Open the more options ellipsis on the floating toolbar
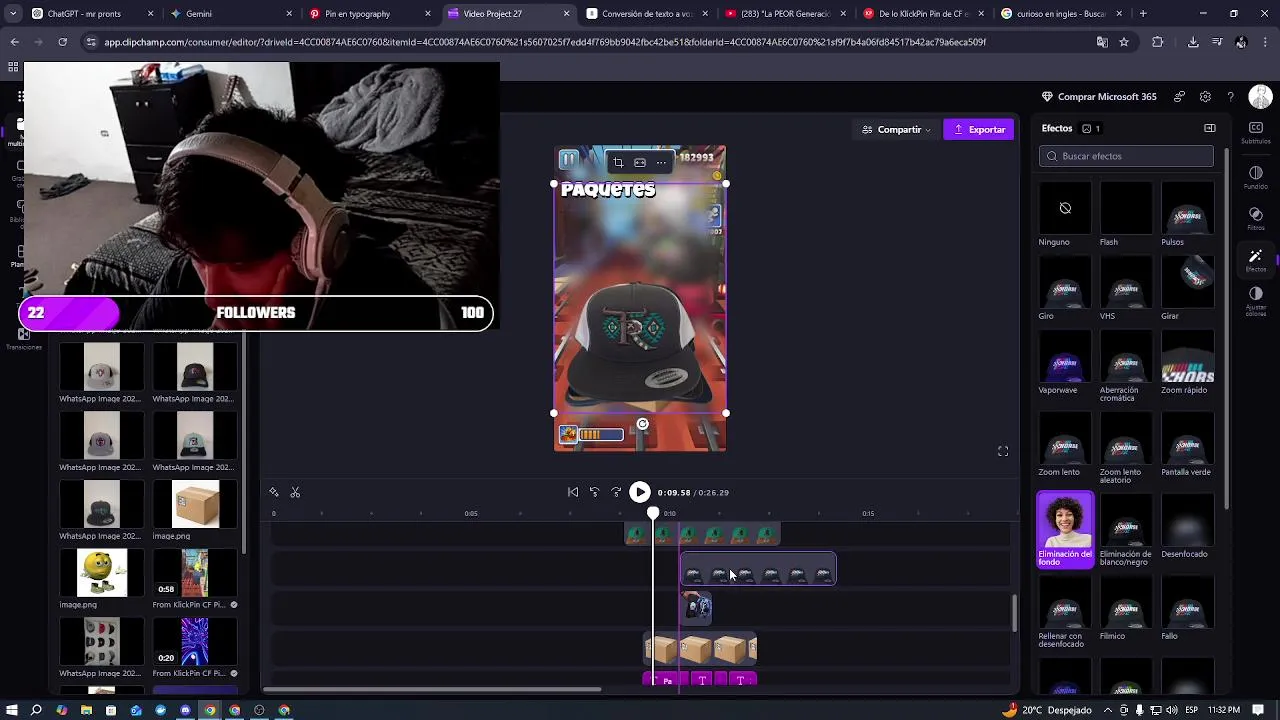 coord(661,162)
